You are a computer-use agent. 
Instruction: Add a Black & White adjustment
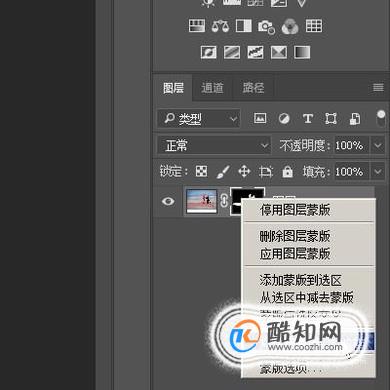point(244,26)
